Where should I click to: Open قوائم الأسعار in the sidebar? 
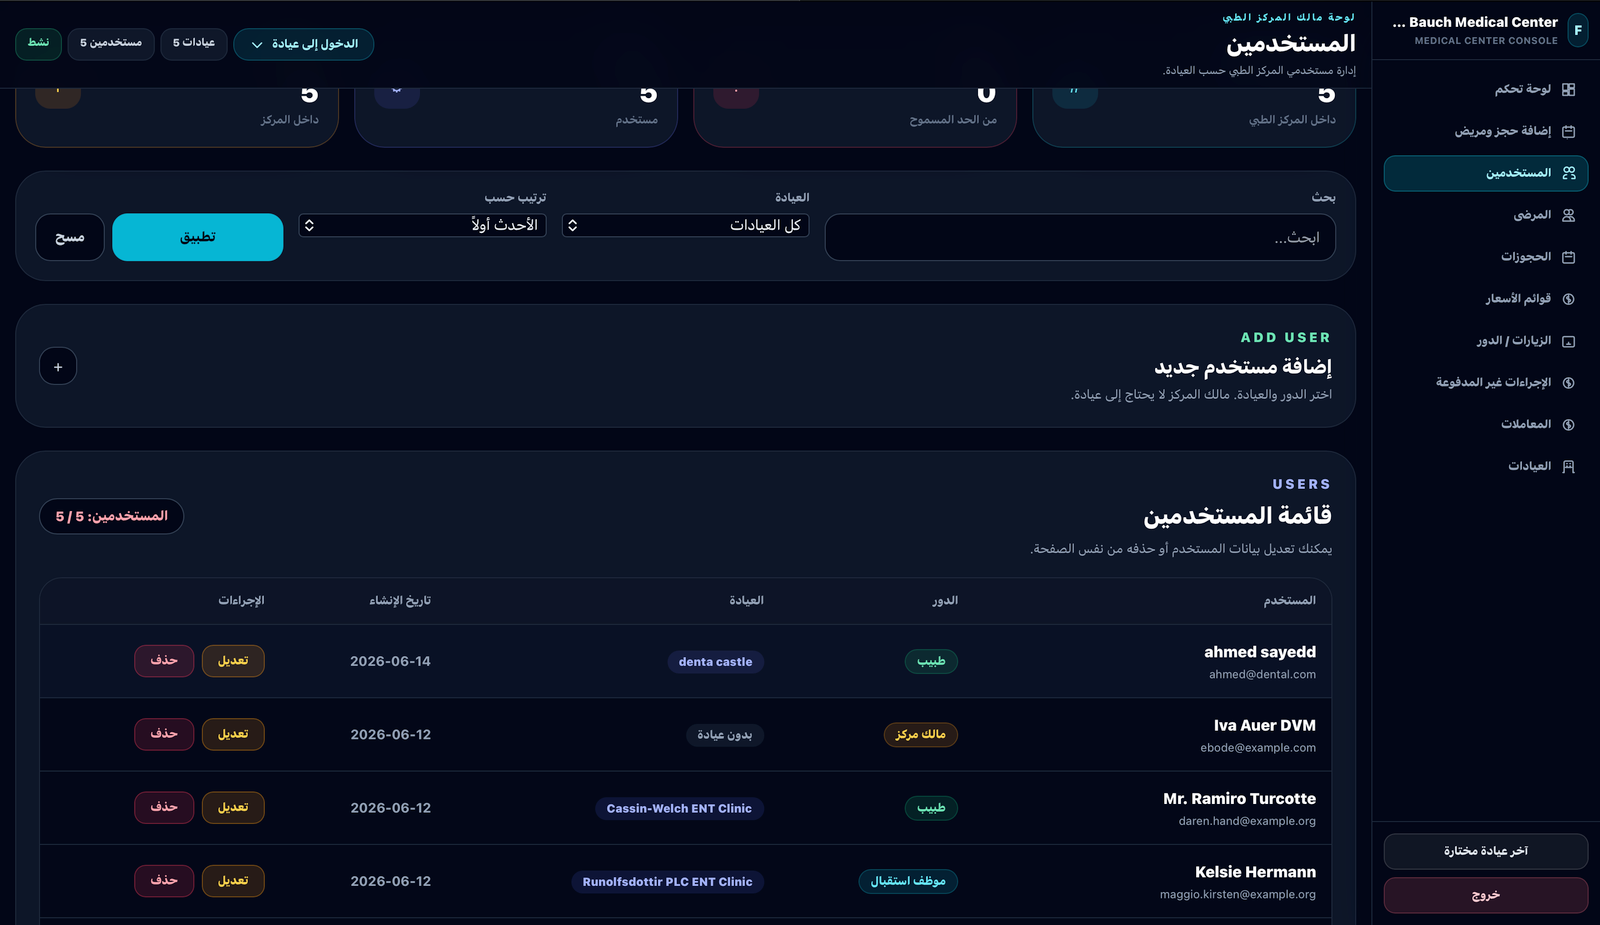tap(1486, 299)
